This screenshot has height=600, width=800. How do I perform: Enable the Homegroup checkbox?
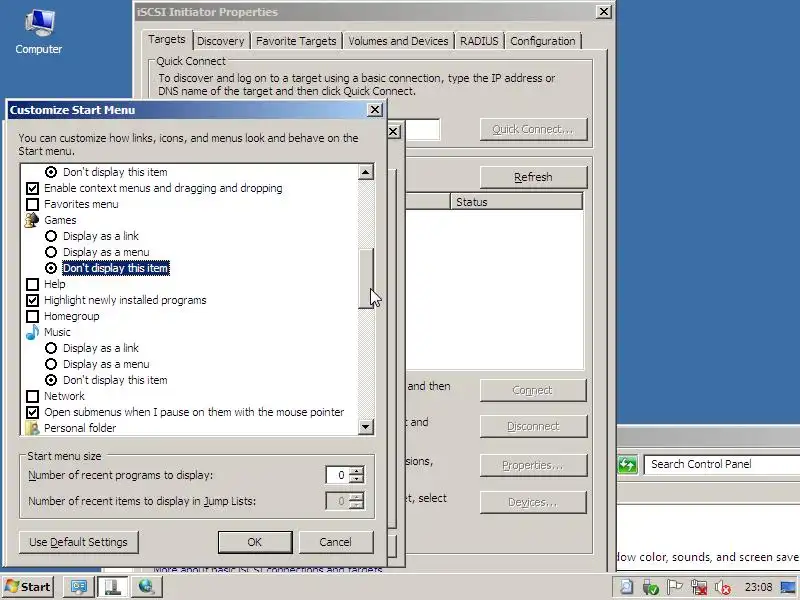(x=32, y=316)
